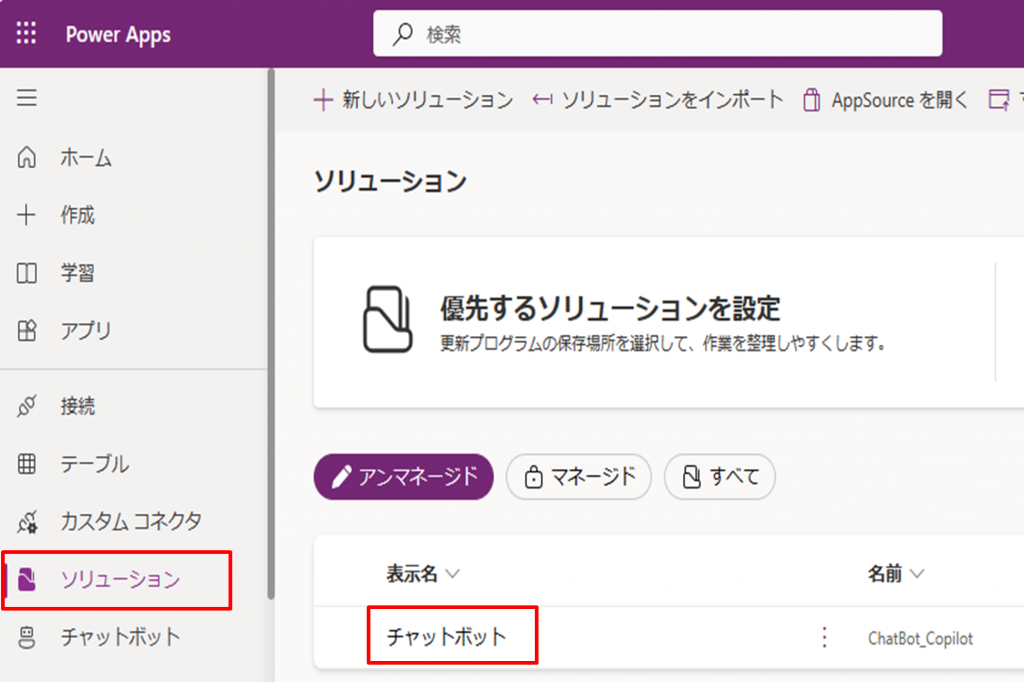Screen dimensions: 1024x682
Task: Click the lock icon in マネージド
Action: click(534, 477)
